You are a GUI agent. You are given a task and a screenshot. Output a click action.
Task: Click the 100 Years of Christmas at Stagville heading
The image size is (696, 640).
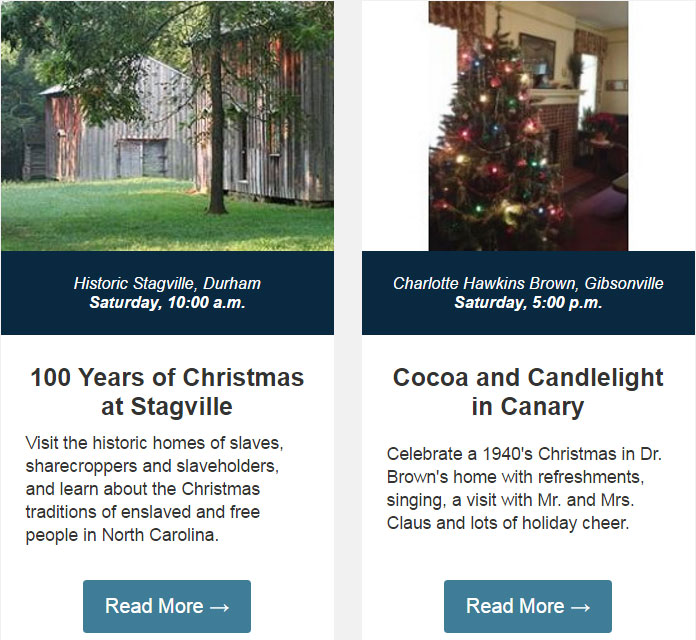tap(167, 392)
